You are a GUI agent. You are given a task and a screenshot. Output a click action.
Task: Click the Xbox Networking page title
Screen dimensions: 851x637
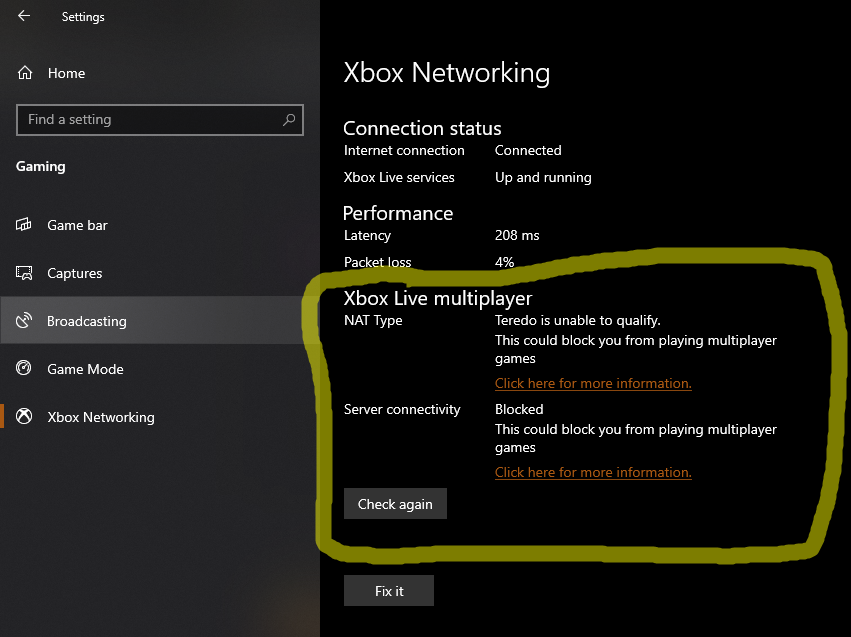(447, 73)
